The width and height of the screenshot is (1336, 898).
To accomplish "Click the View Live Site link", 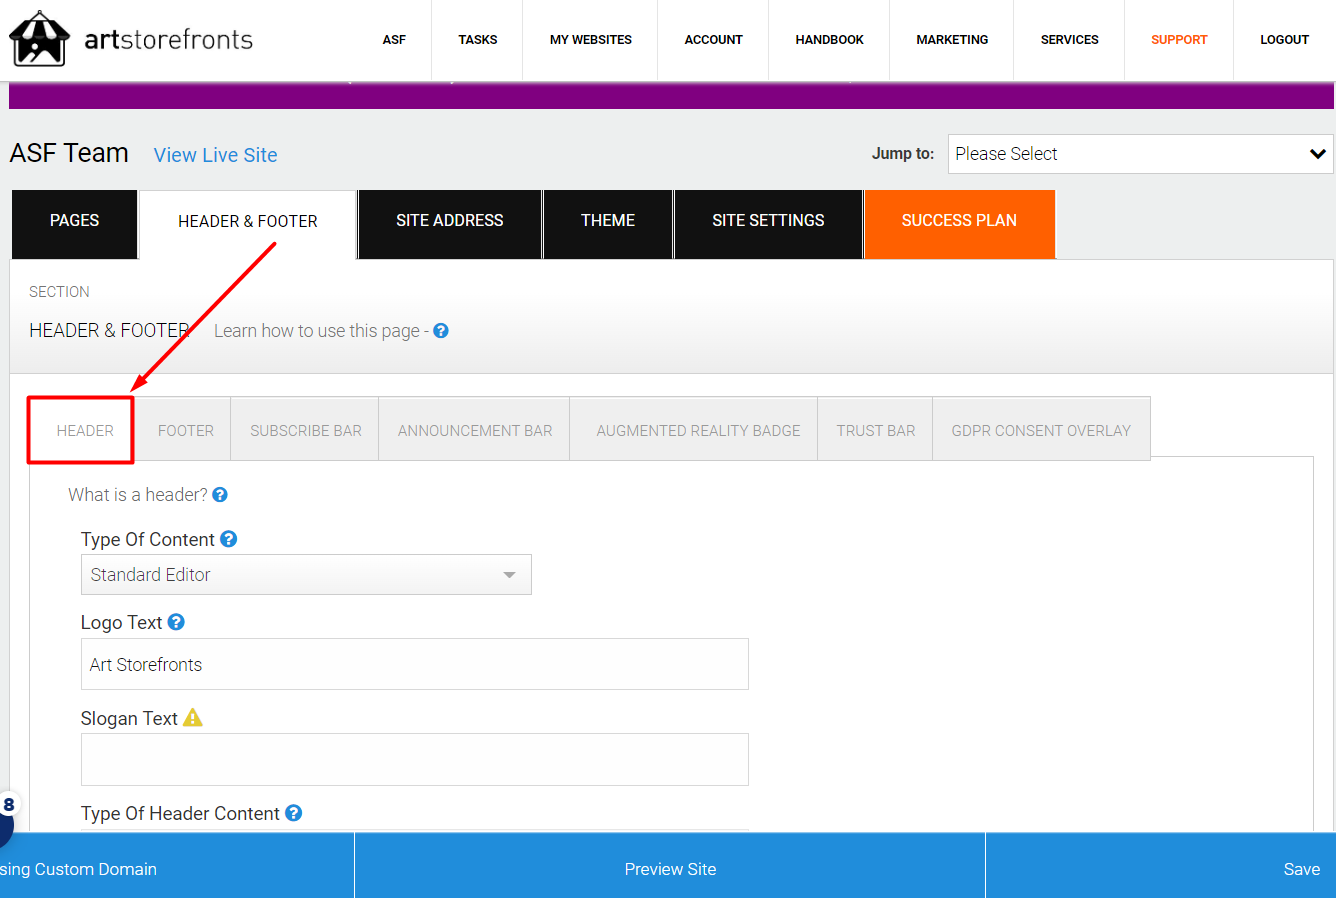I will tap(216, 155).
